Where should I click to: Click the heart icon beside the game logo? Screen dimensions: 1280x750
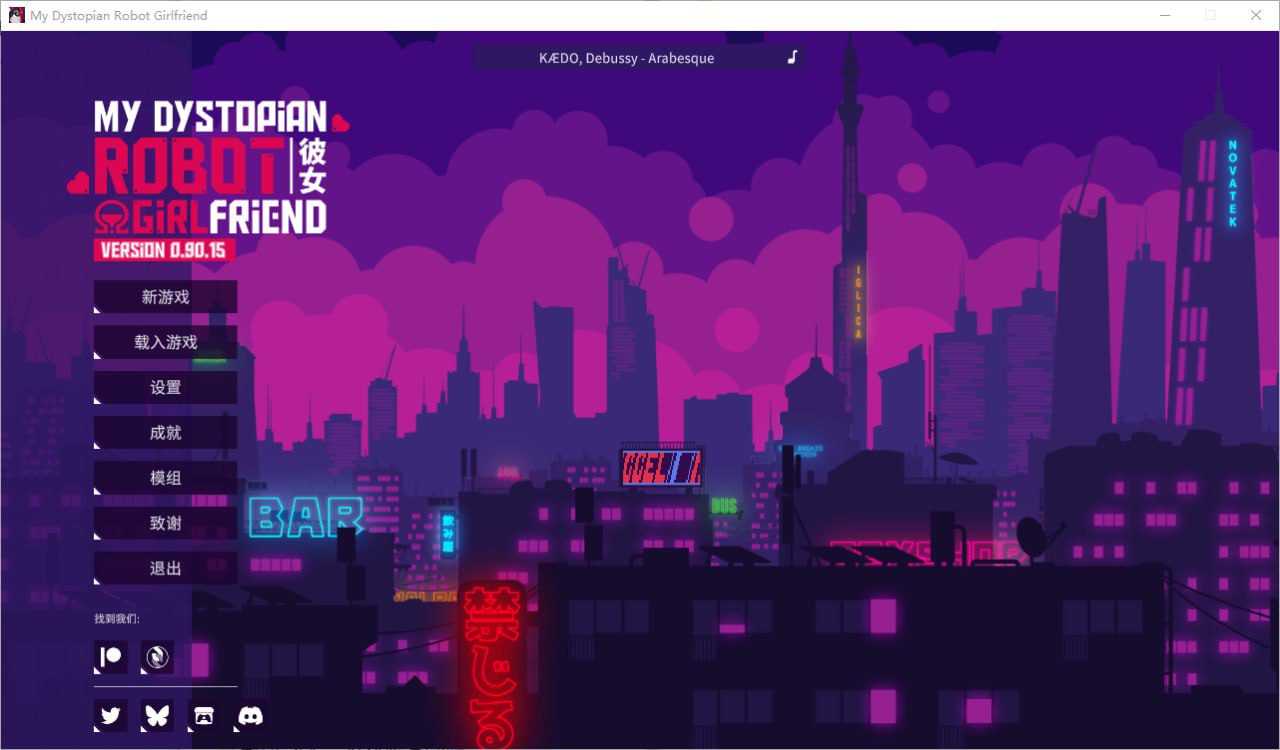(x=342, y=120)
